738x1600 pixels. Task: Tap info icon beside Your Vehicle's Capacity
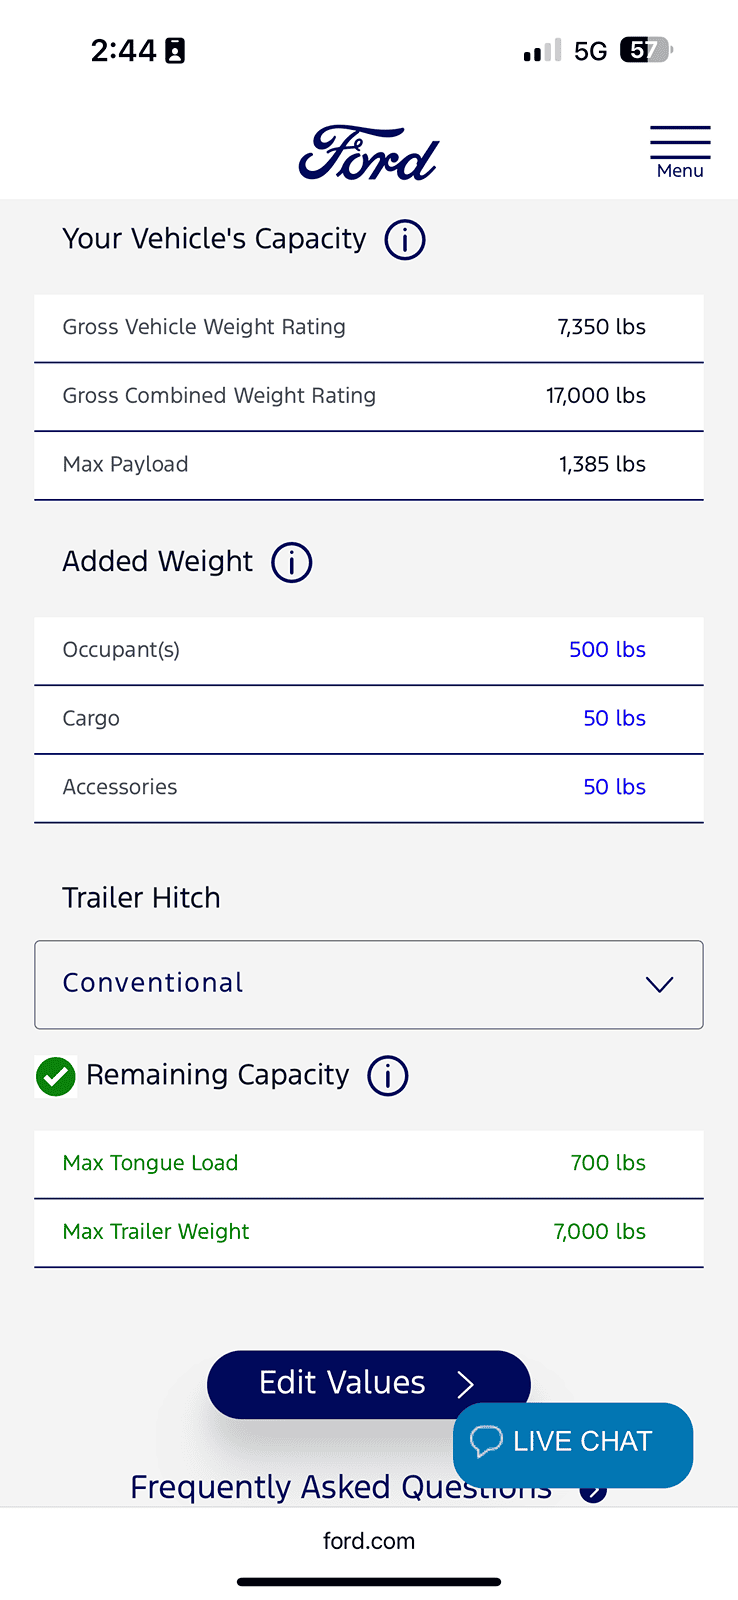tap(405, 240)
